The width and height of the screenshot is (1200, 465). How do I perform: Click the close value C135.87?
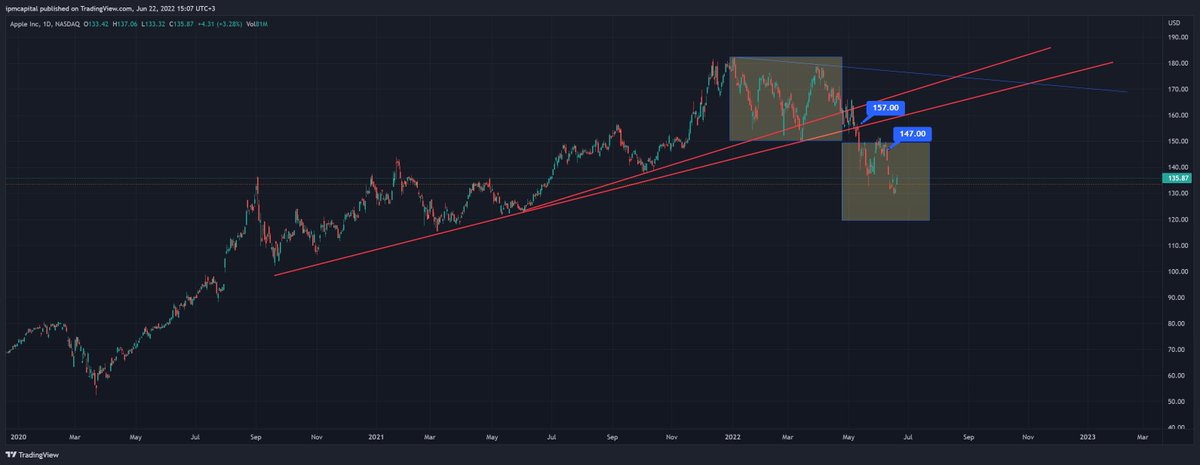click(182, 25)
